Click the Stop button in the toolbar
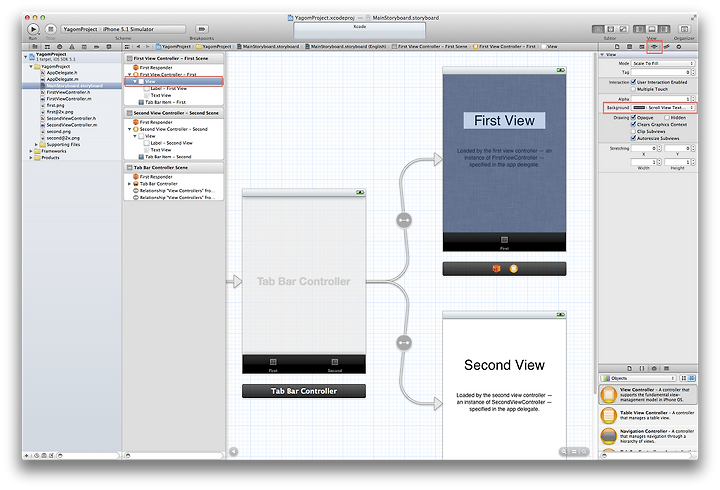720x490 pixels. 51,29
